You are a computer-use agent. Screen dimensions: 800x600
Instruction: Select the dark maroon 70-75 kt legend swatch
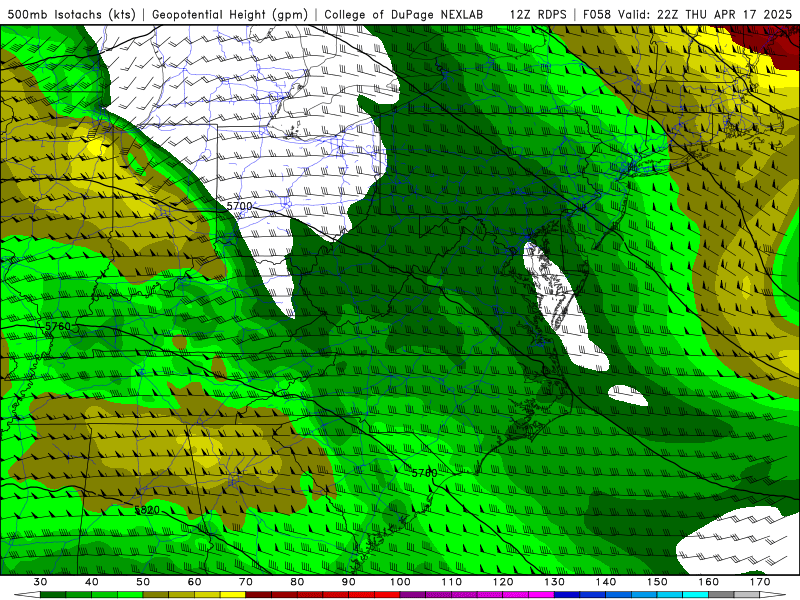pyautogui.click(x=259, y=595)
